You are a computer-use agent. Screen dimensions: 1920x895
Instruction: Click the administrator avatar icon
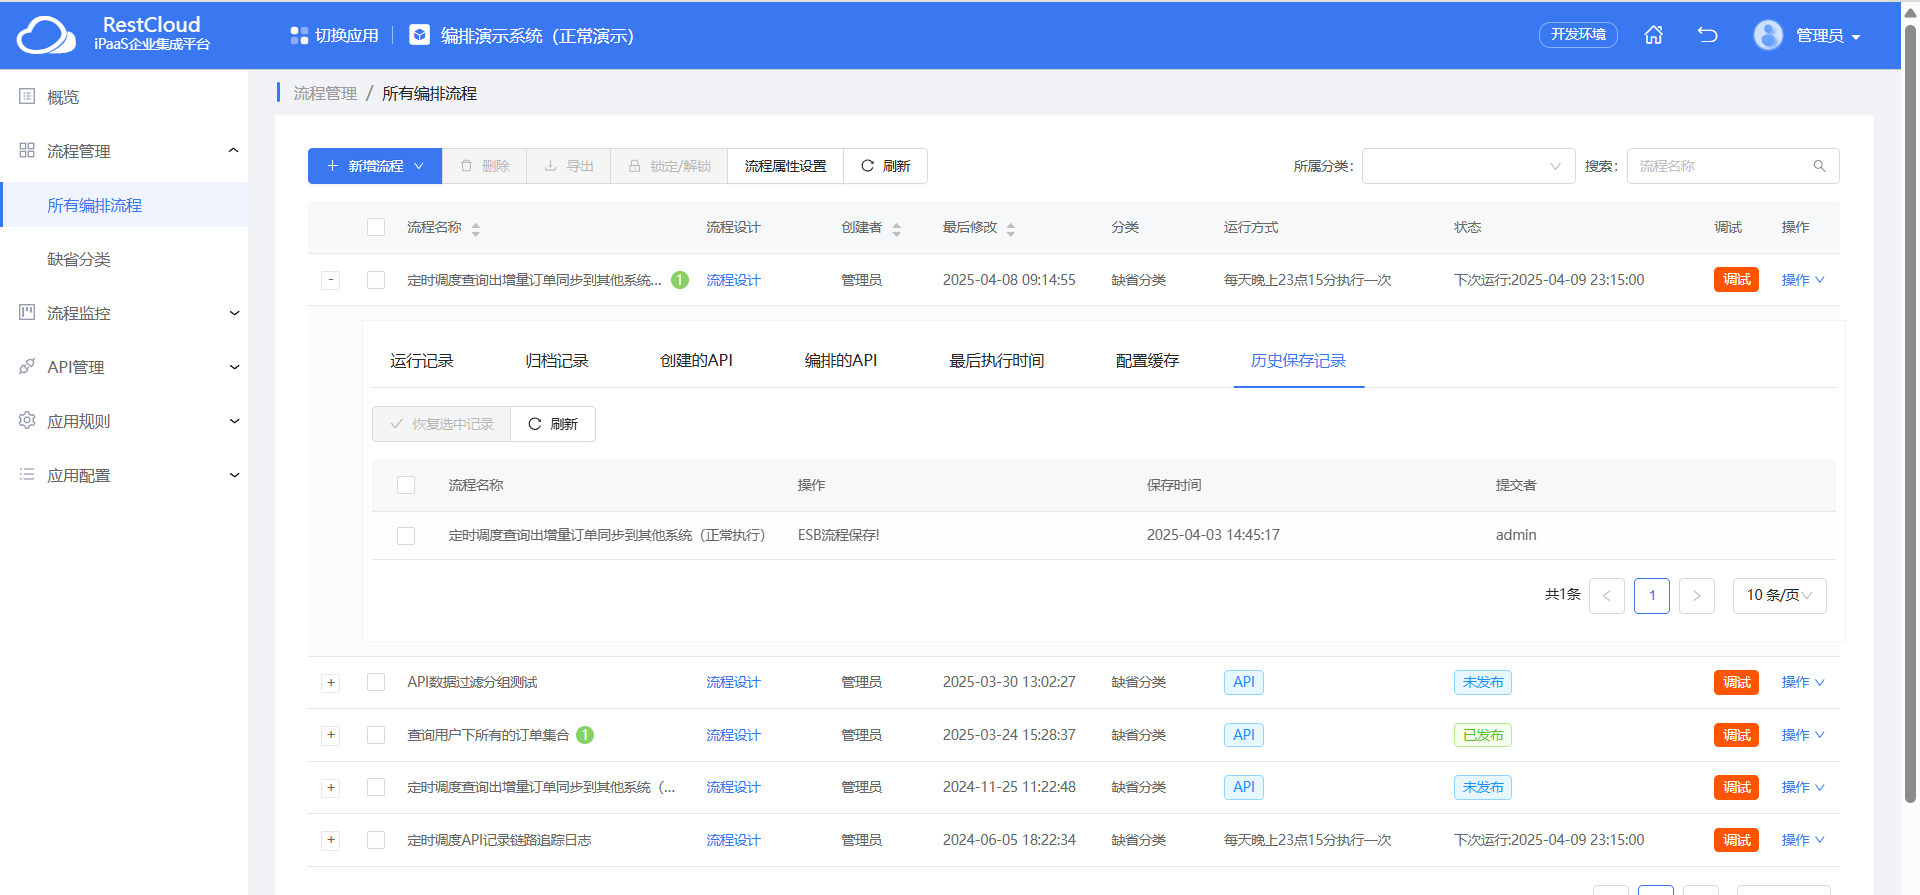click(x=1768, y=35)
